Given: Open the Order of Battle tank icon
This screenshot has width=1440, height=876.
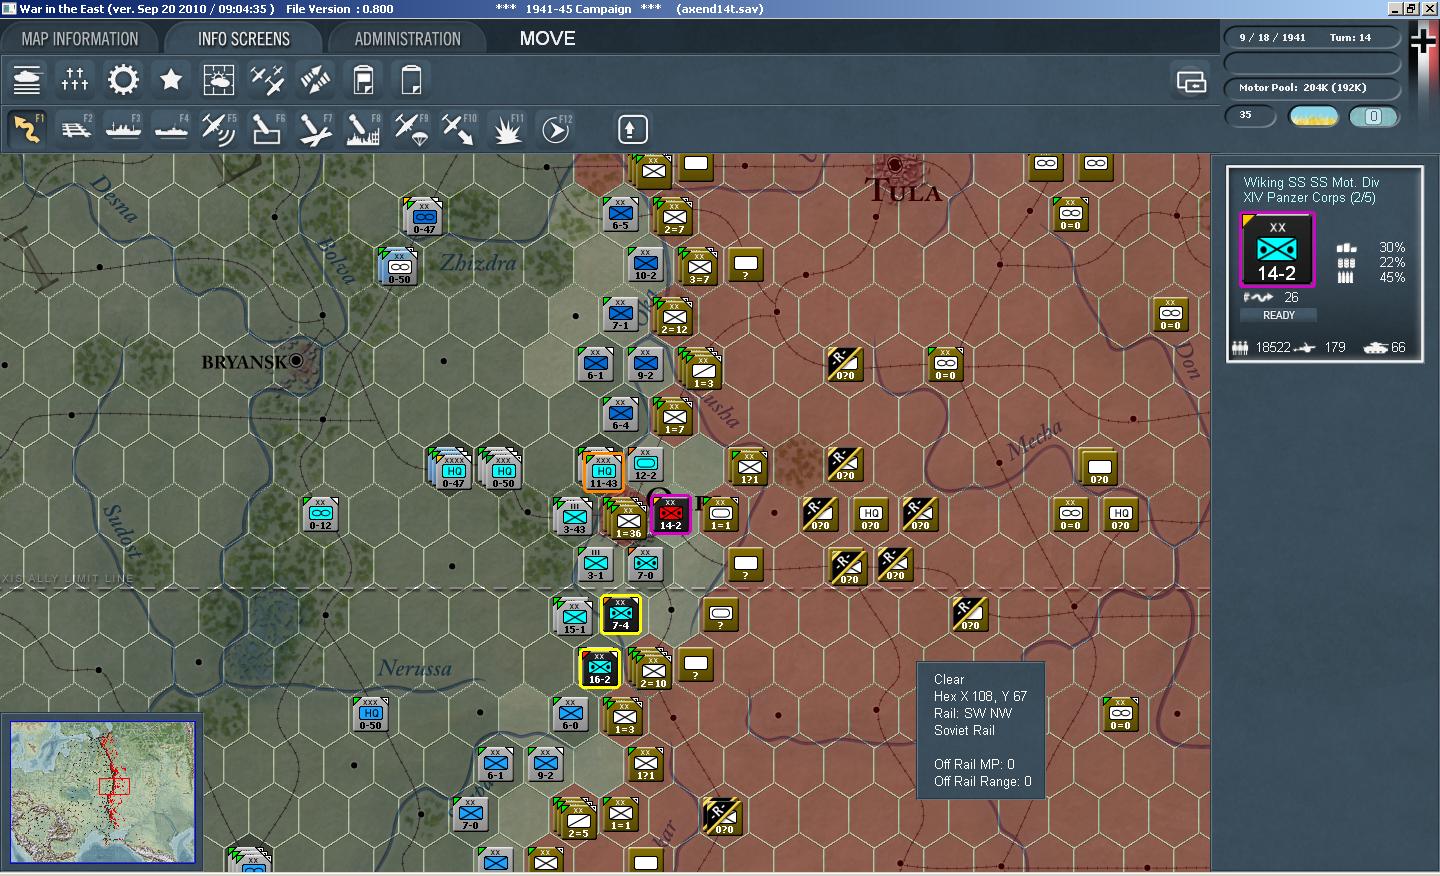Looking at the screenshot, I should coord(27,79).
